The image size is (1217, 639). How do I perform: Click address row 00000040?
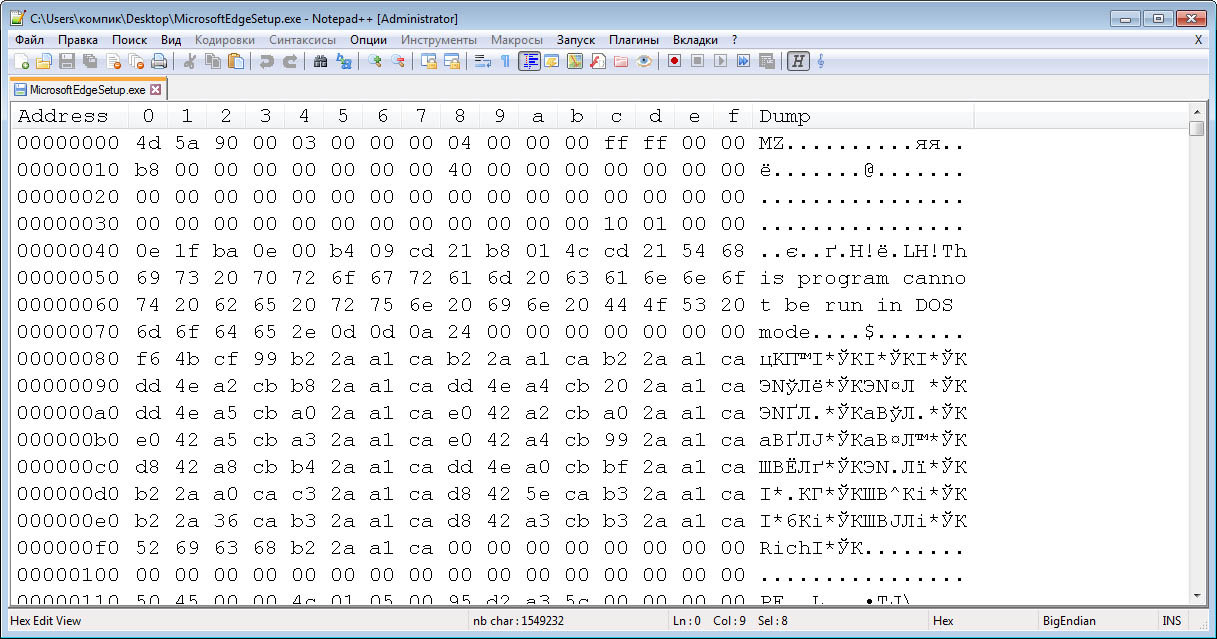click(68, 251)
